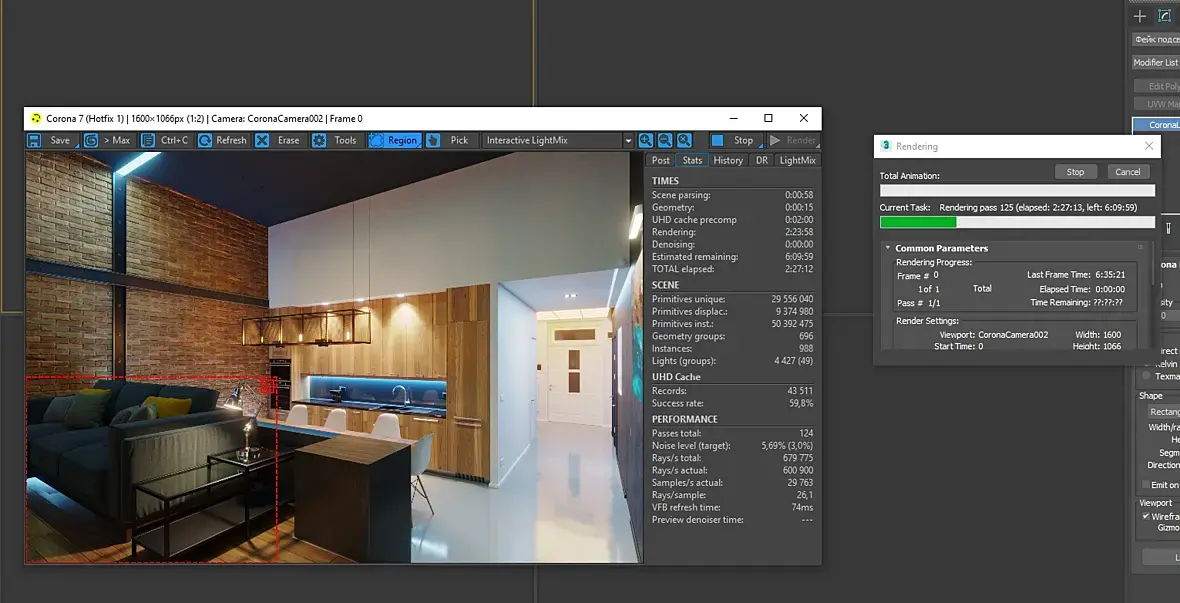
Task: Click the Save text in the VFB toolbar
Action: (x=60, y=140)
